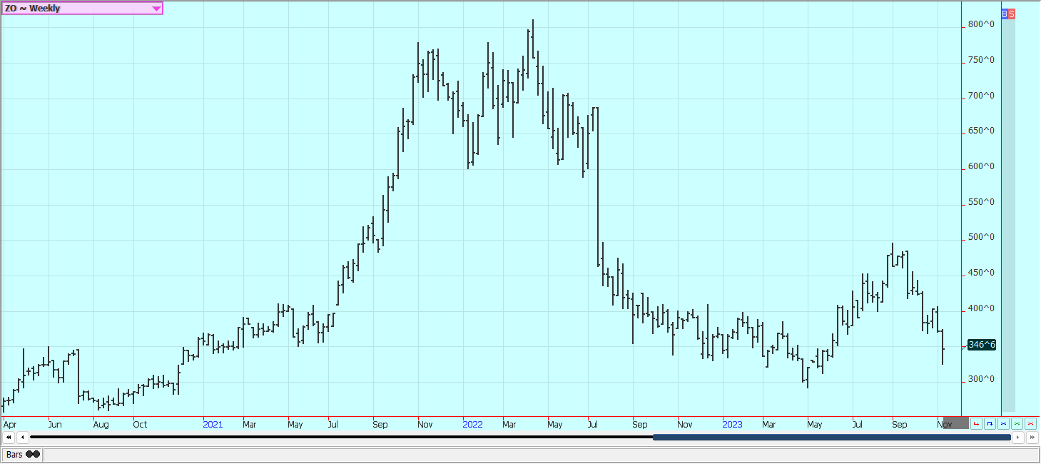
Task: Step chart back with single-left arrow
Action: [x=22, y=437]
